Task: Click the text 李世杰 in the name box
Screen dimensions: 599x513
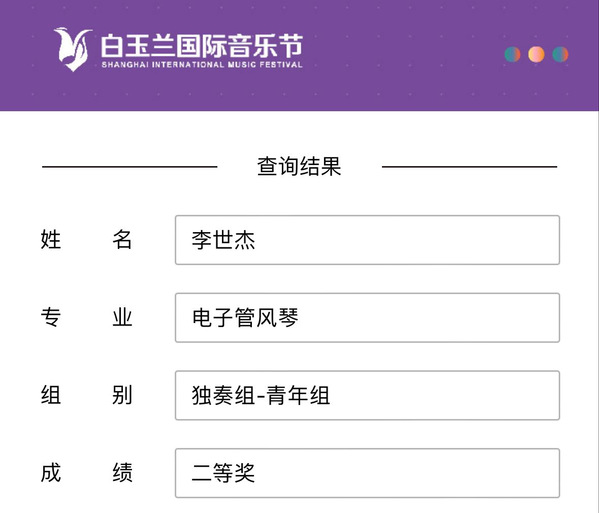Action: (x=223, y=240)
